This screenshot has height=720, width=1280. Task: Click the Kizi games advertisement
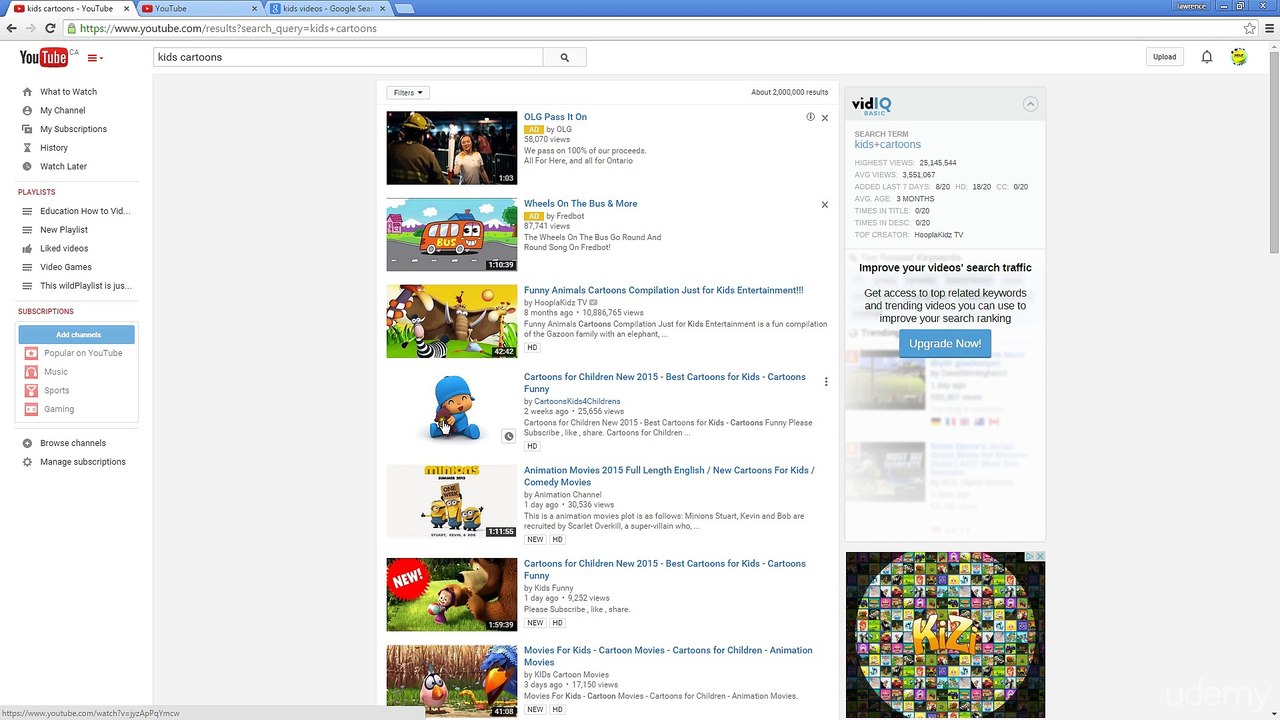click(x=945, y=635)
